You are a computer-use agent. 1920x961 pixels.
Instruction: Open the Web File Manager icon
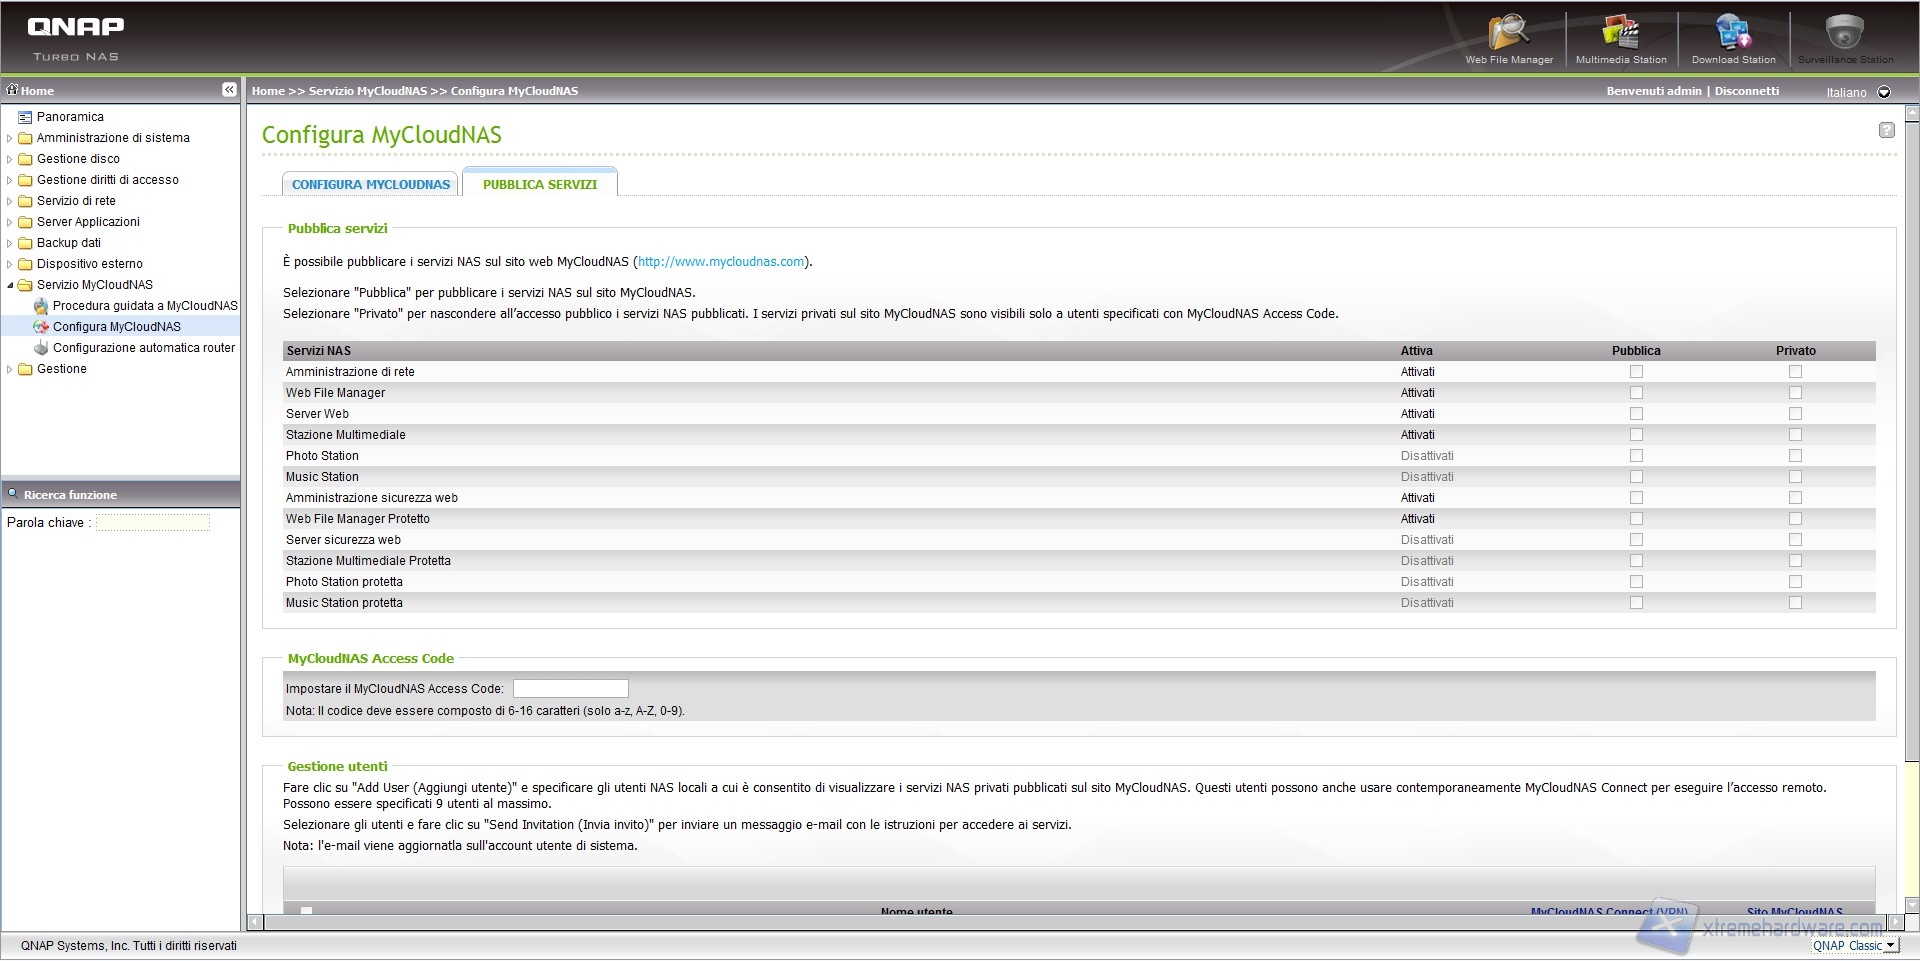(1508, 35)
